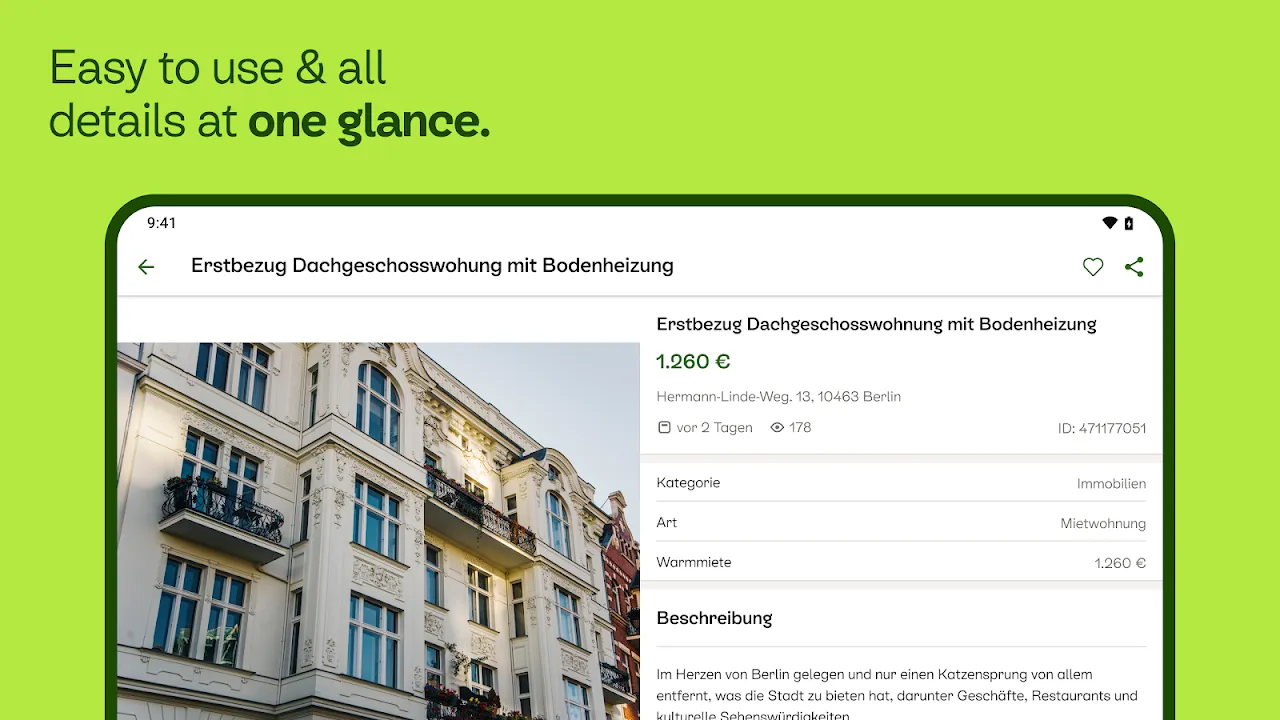Click the calendar icon before 'vor 2 Tagen'
1280x720 pixels.
point(664,427)
